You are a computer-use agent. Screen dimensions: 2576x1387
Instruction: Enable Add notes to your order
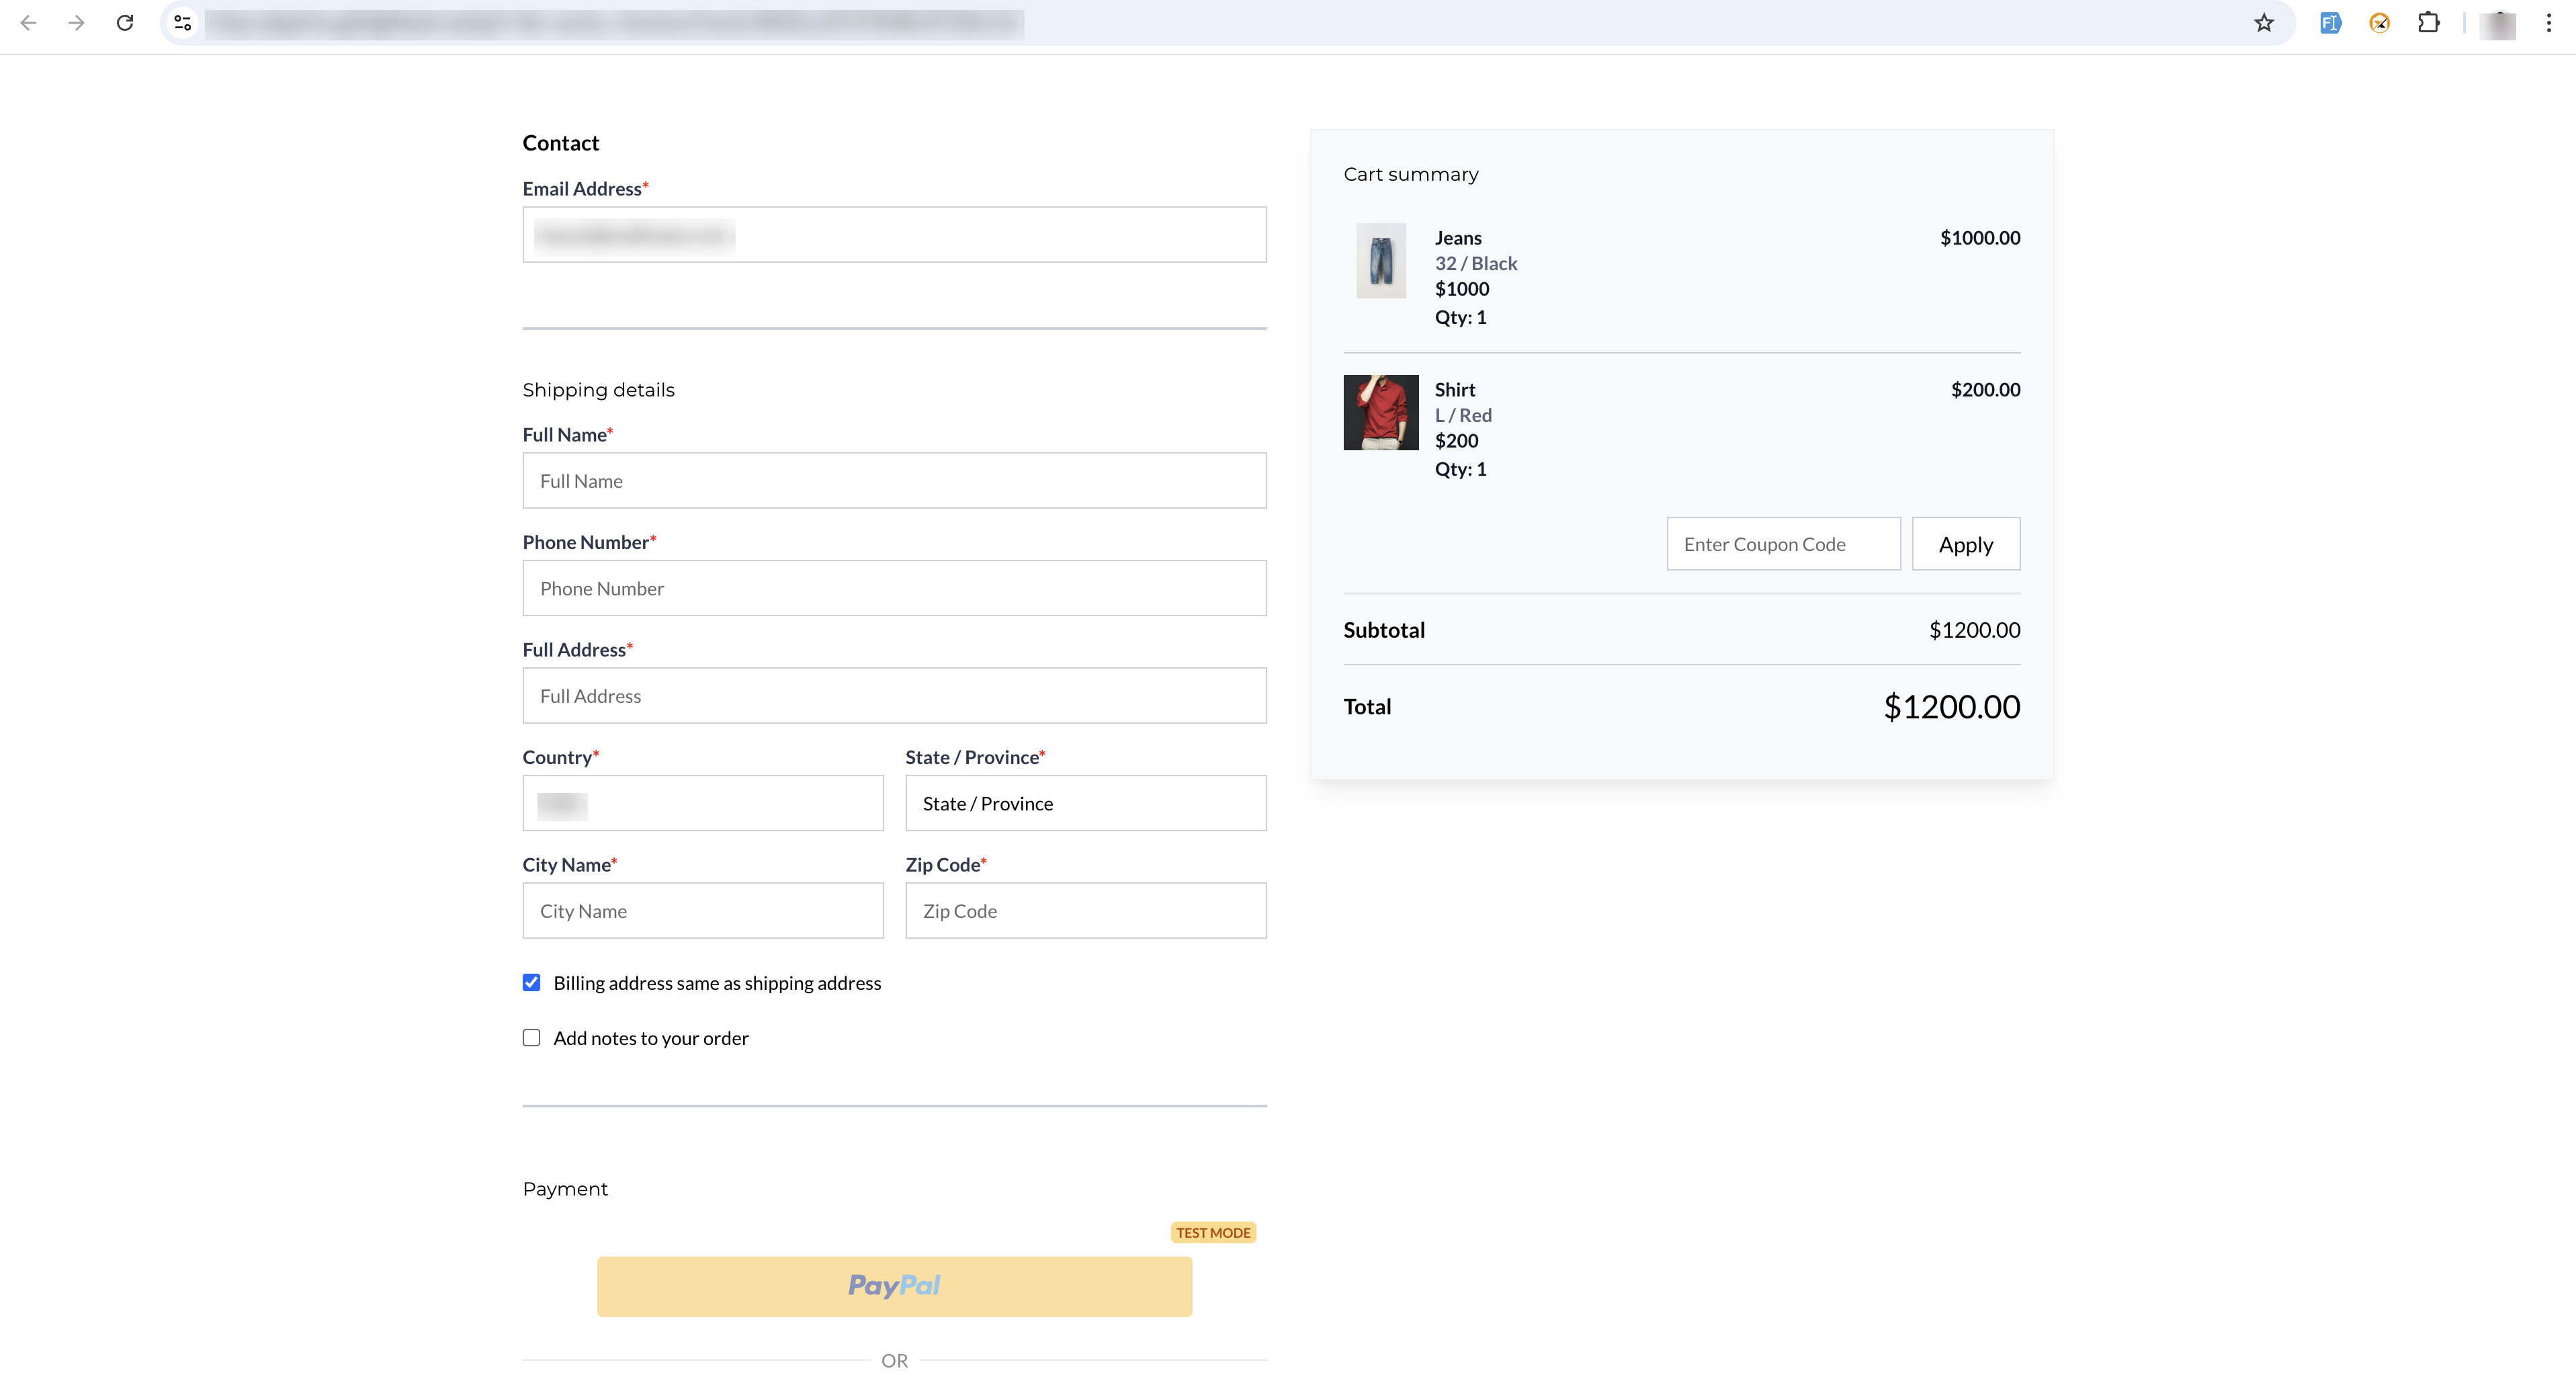pyautogui.click(x=531, y=1037)
